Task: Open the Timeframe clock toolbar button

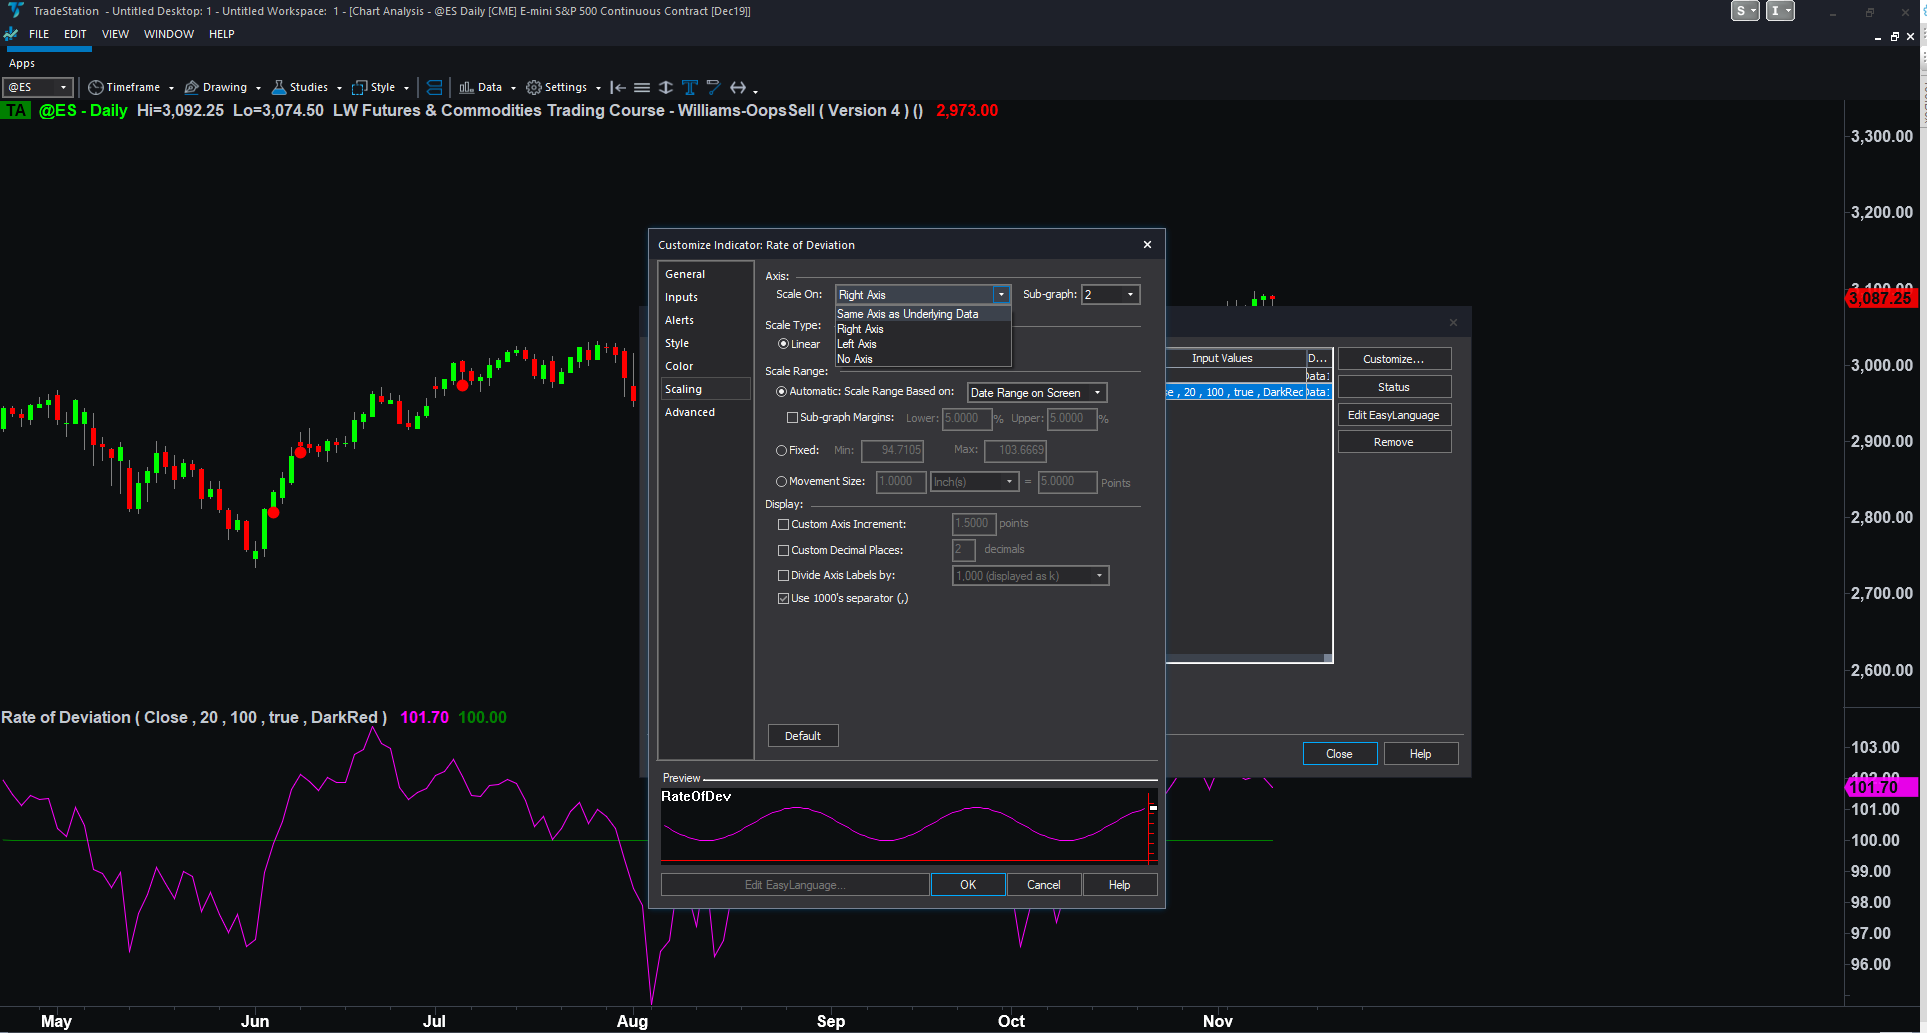Action: [x=131, y=87]
